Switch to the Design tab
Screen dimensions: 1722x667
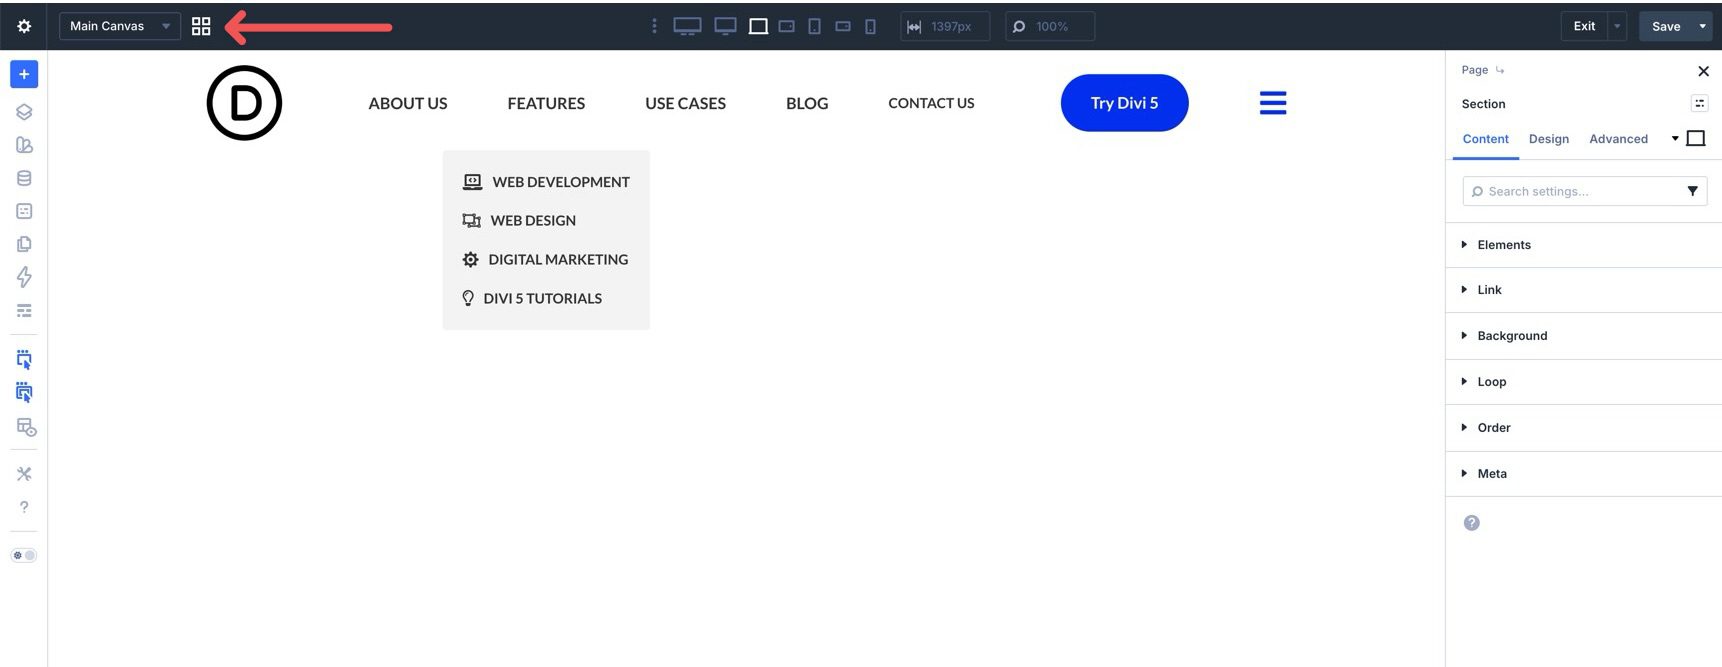coord(1548,139)
